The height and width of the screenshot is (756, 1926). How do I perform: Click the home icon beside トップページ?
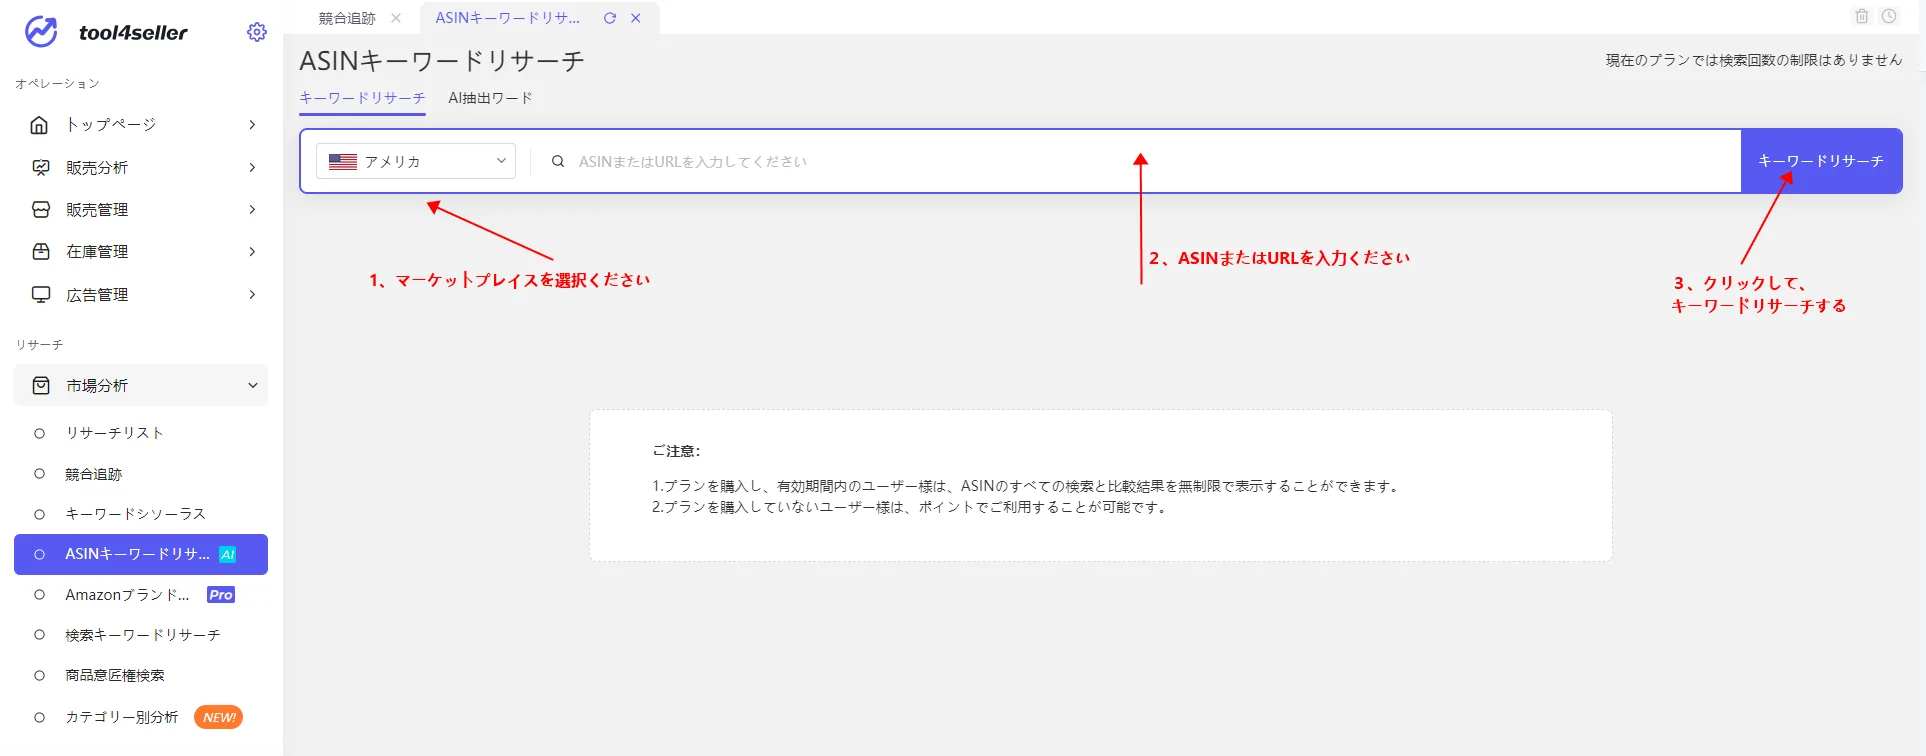coord(40,125)
